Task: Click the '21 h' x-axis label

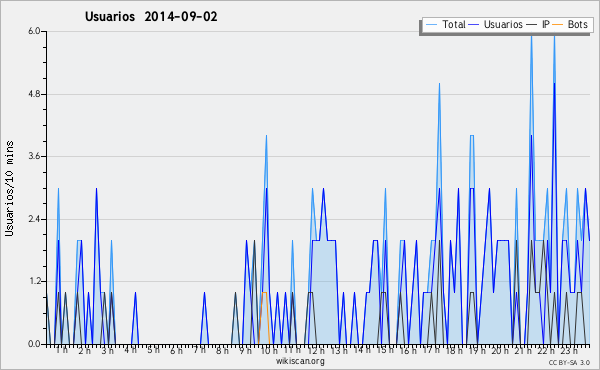Action: pyautogui.click(x=523, y=350)
